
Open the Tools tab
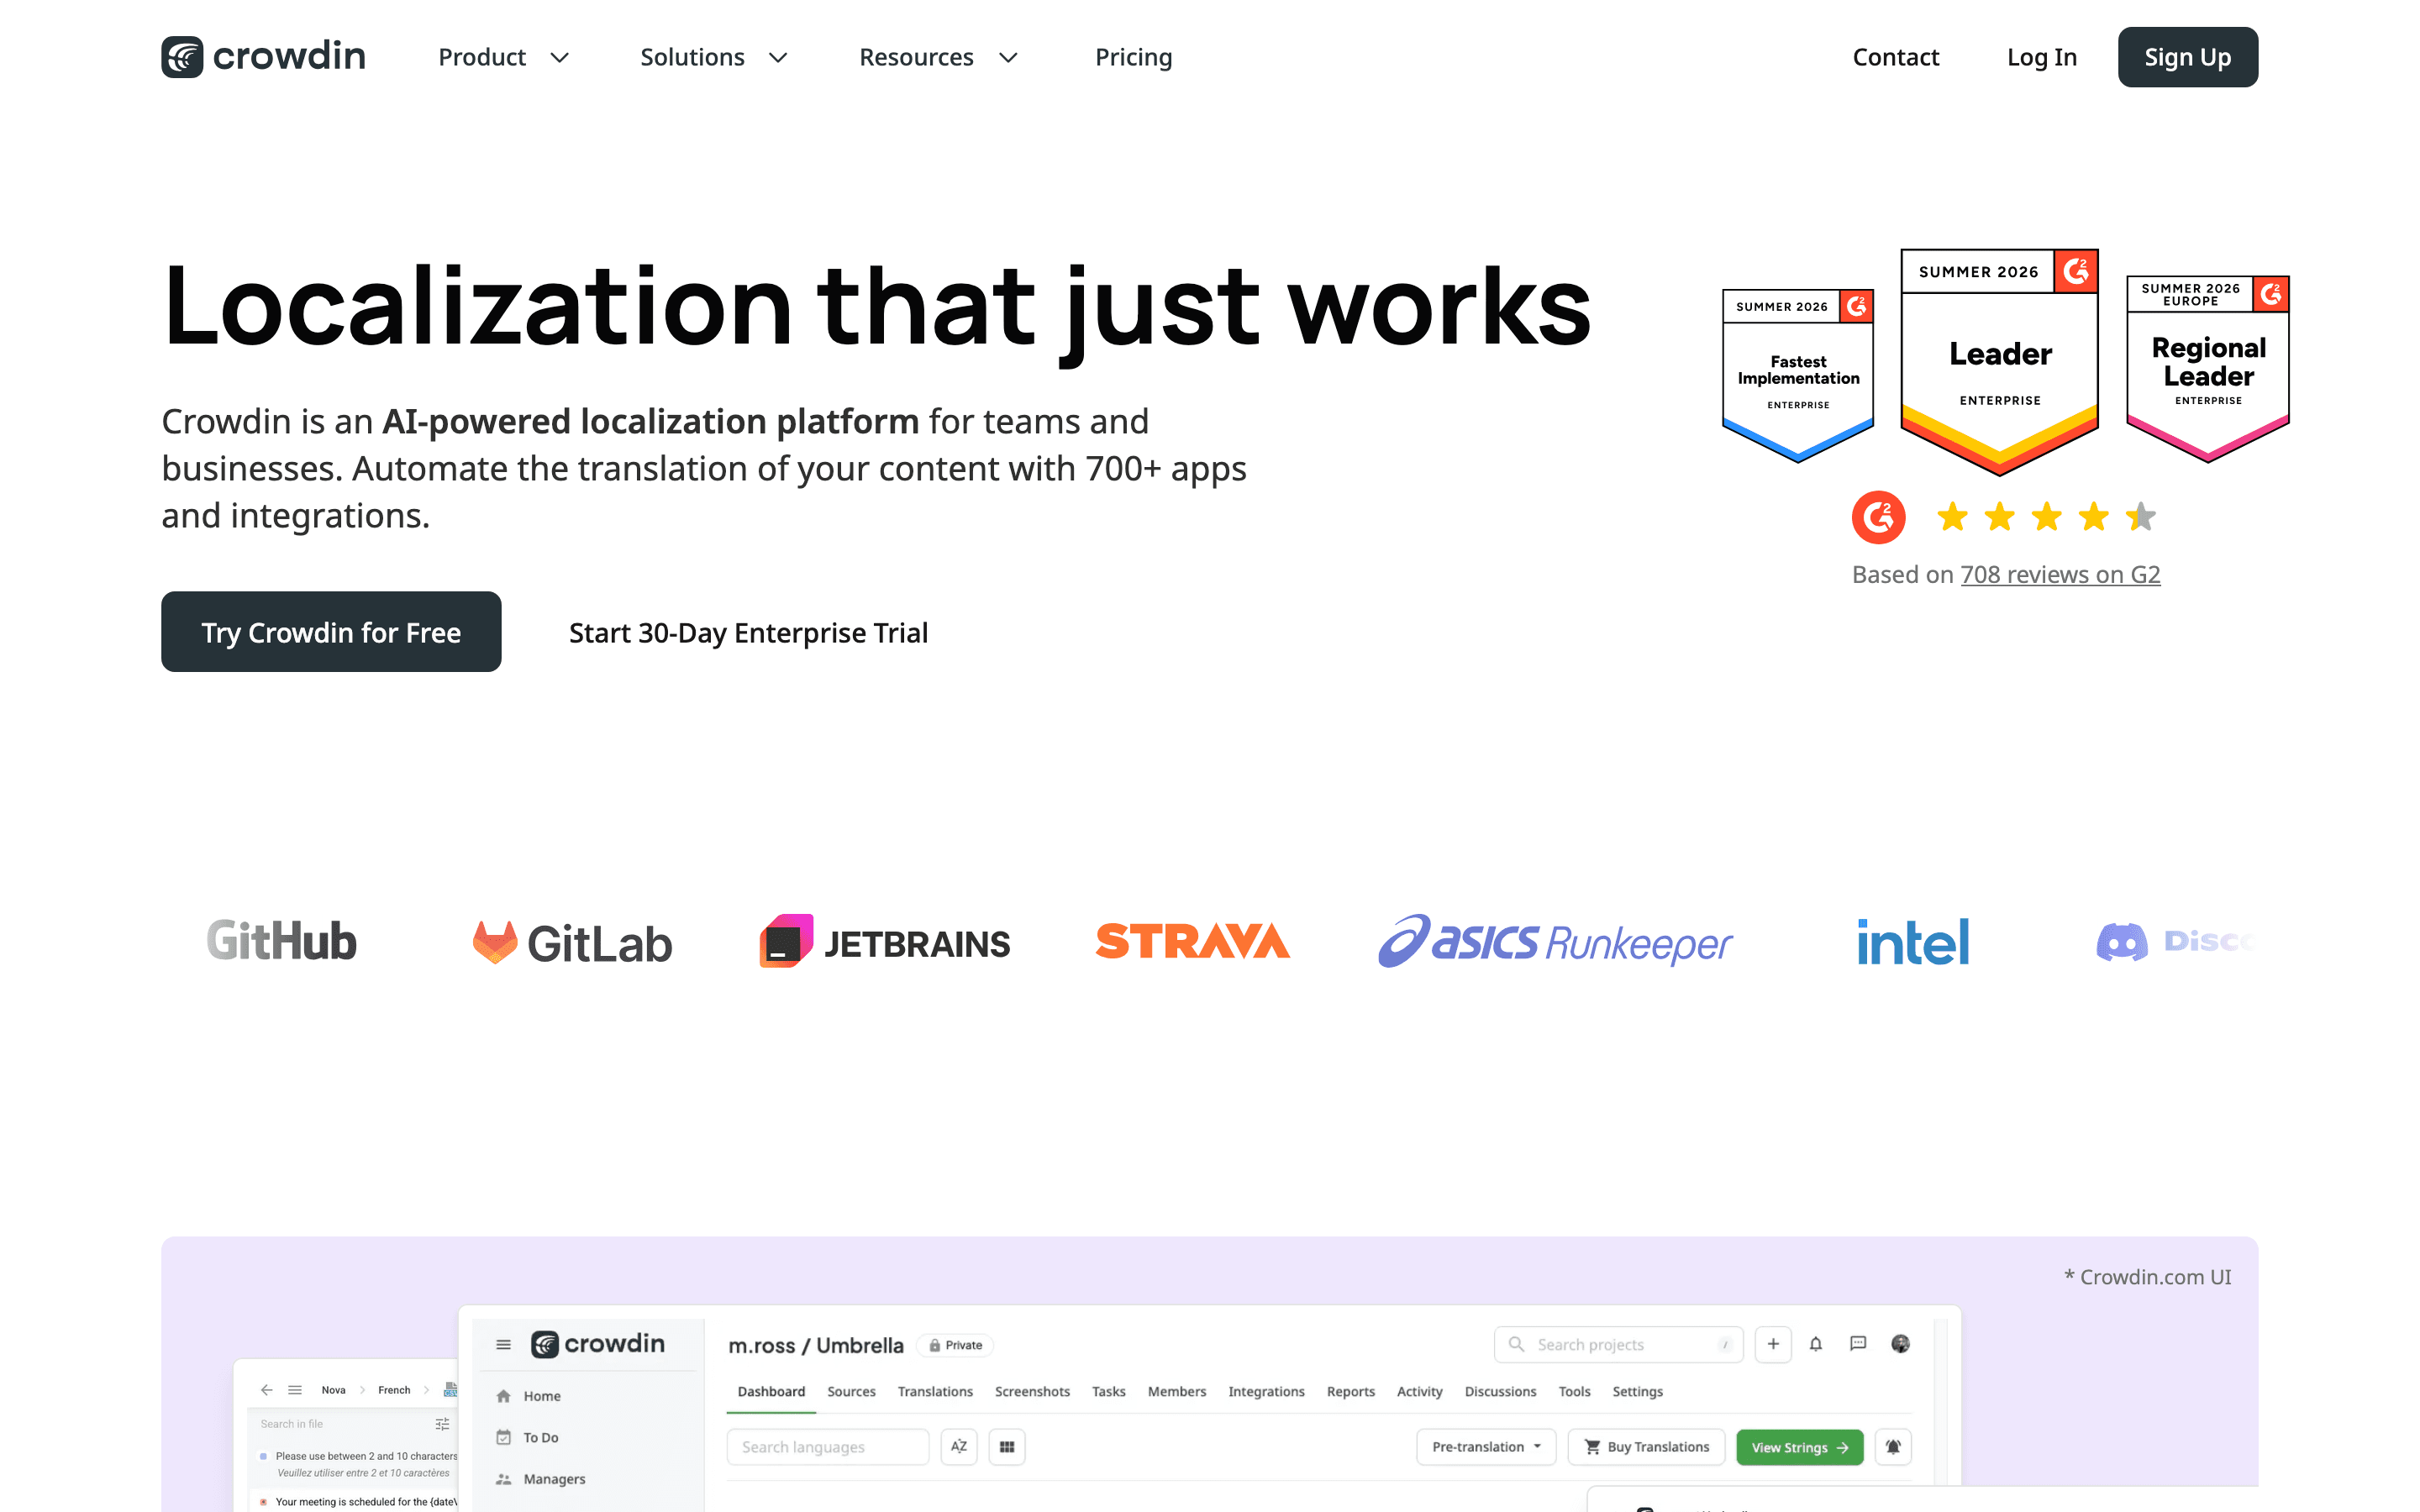1574,1391
